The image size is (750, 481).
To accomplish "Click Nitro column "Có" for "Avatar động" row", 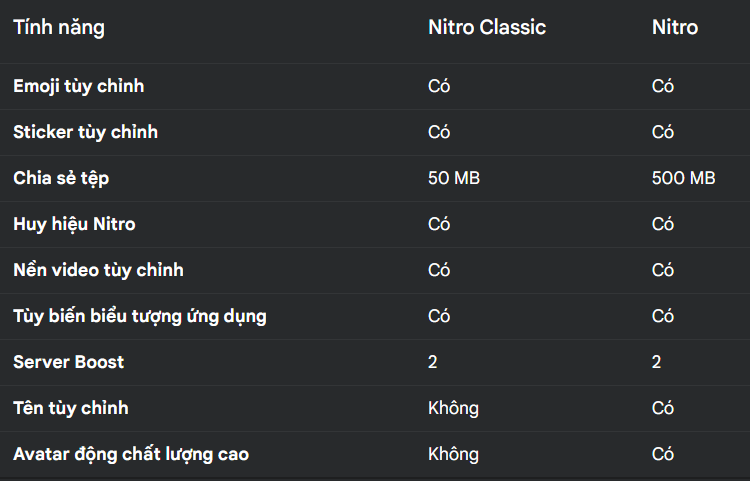I will click(663, 454).
